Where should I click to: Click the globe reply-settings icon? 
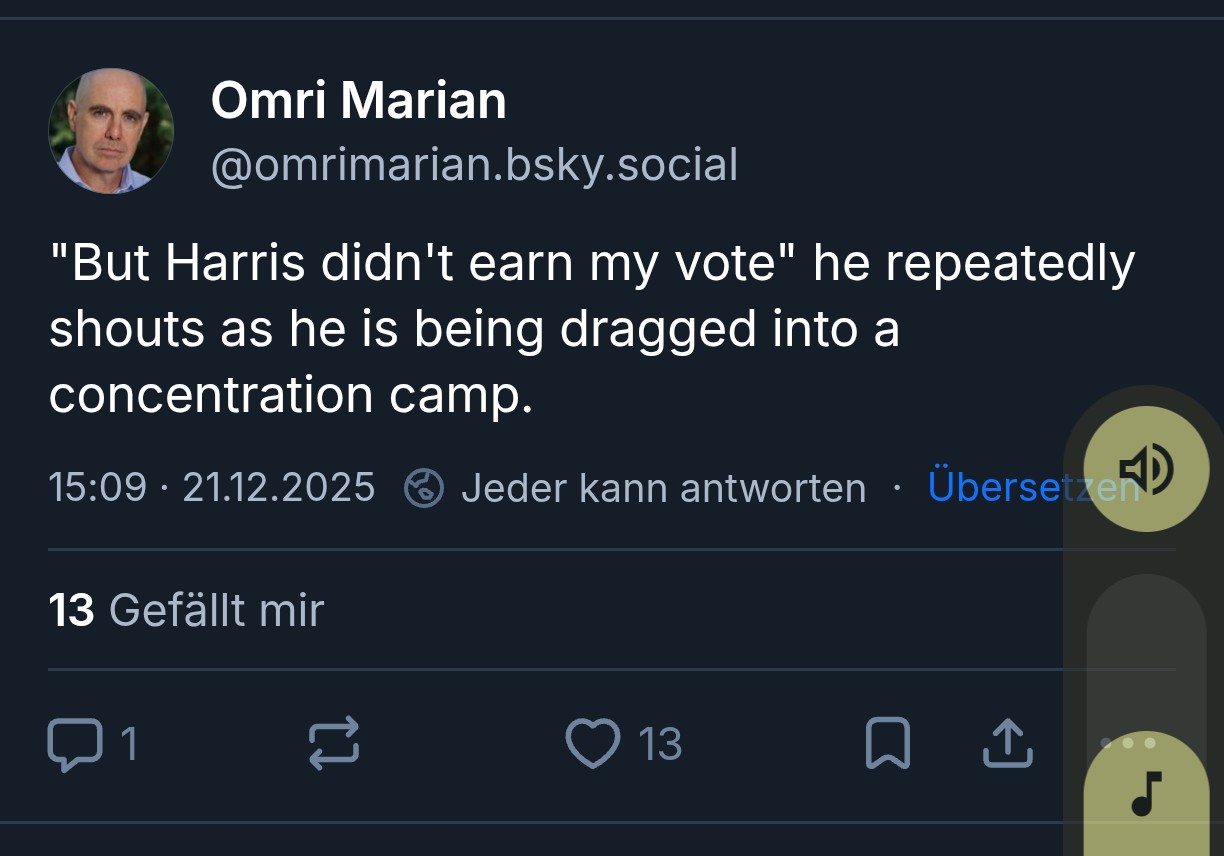click(423, 488)
